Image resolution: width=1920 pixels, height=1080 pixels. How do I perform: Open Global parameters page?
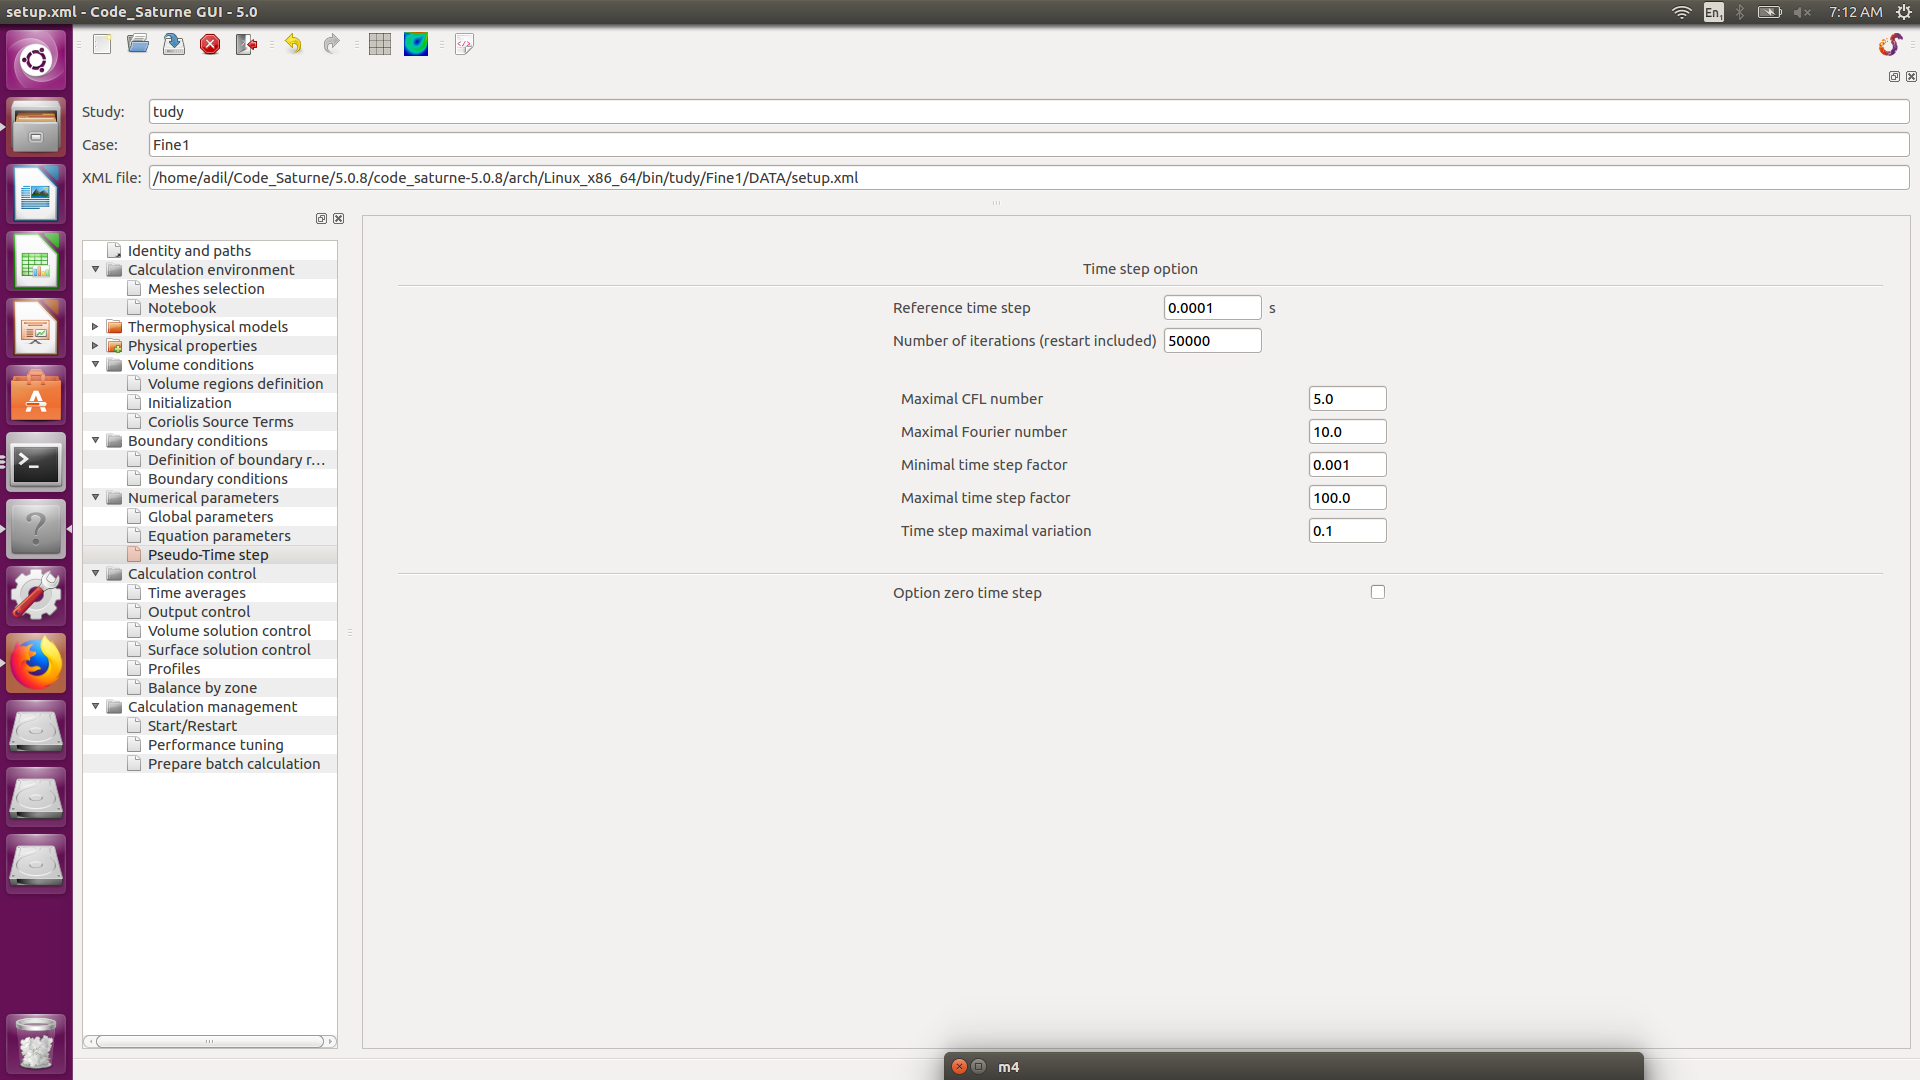point(210,517)
